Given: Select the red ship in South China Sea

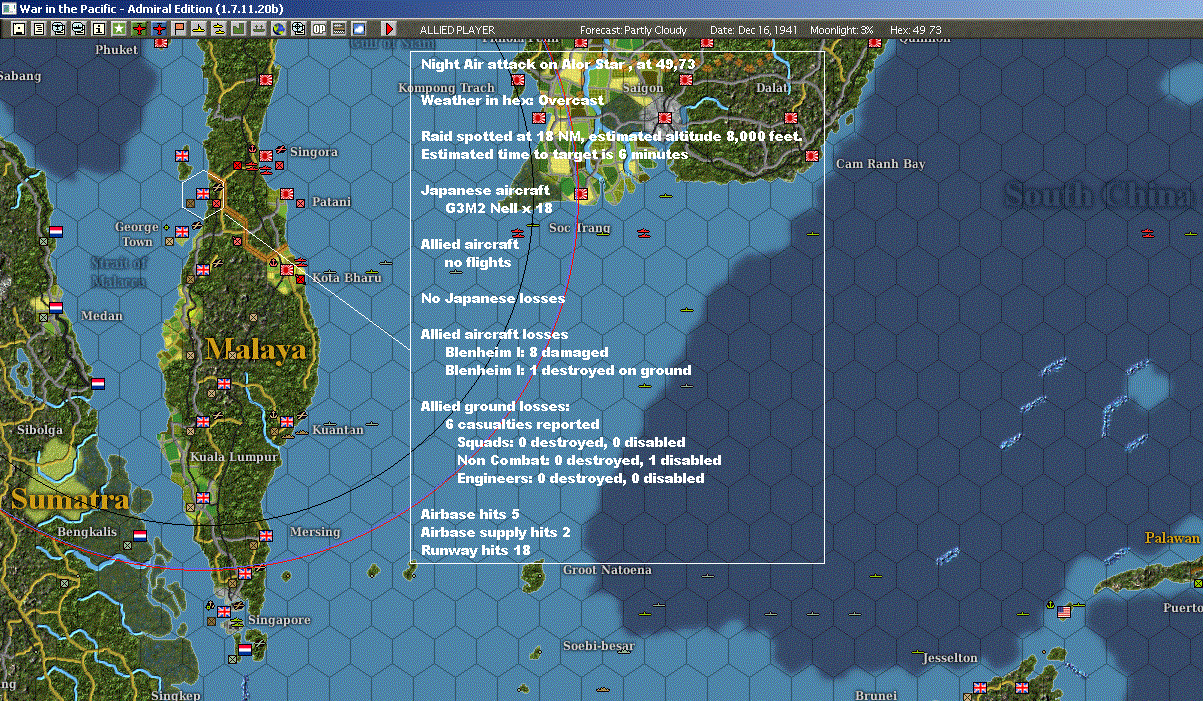Looking at the screenshot, I should [1150, 234].
